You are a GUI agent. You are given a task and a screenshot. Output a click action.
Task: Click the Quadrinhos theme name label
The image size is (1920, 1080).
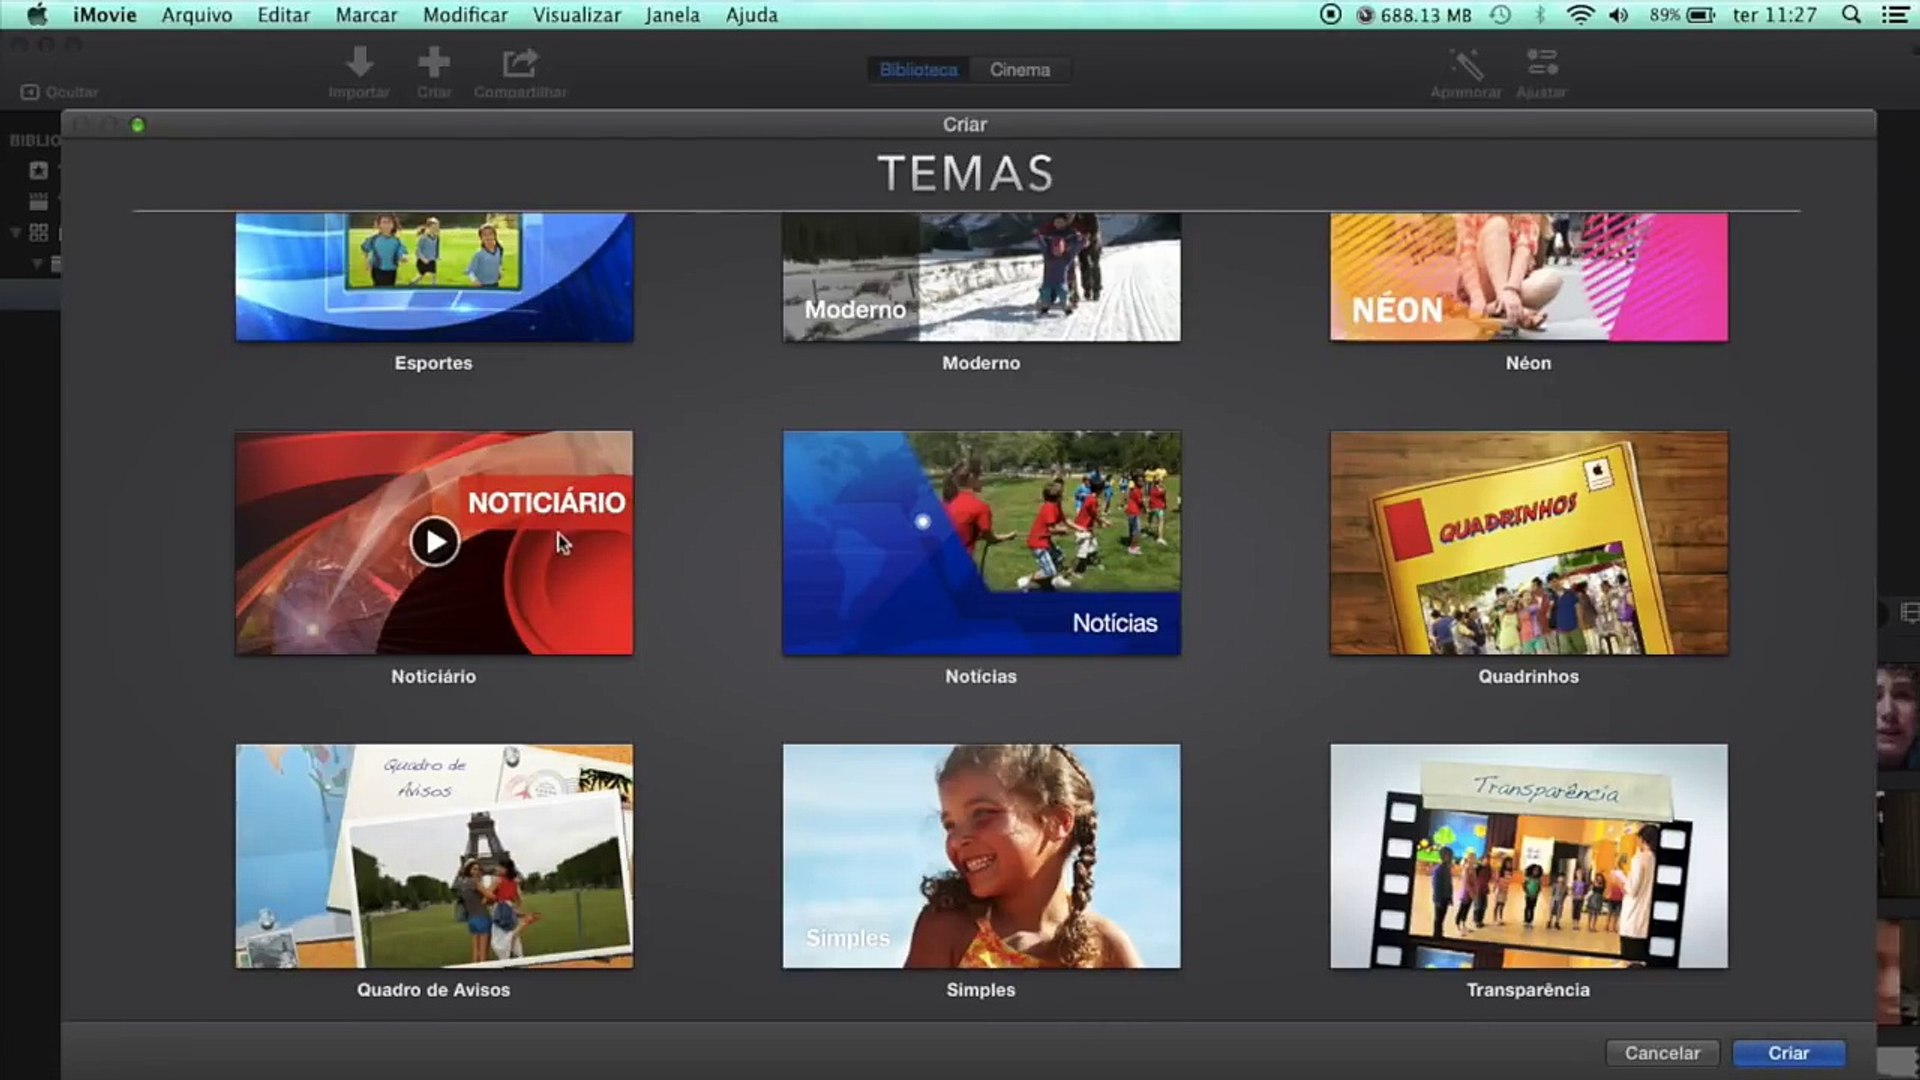coord(1528,677)
